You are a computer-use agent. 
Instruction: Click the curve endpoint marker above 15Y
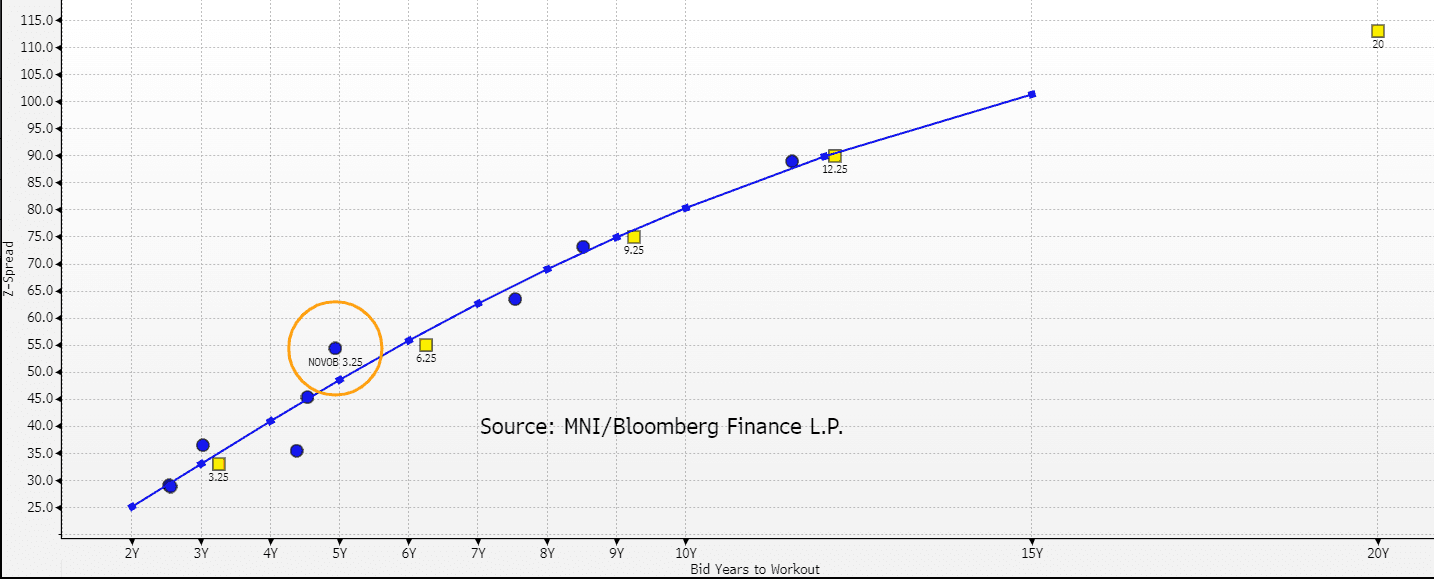coord(1031,95)
